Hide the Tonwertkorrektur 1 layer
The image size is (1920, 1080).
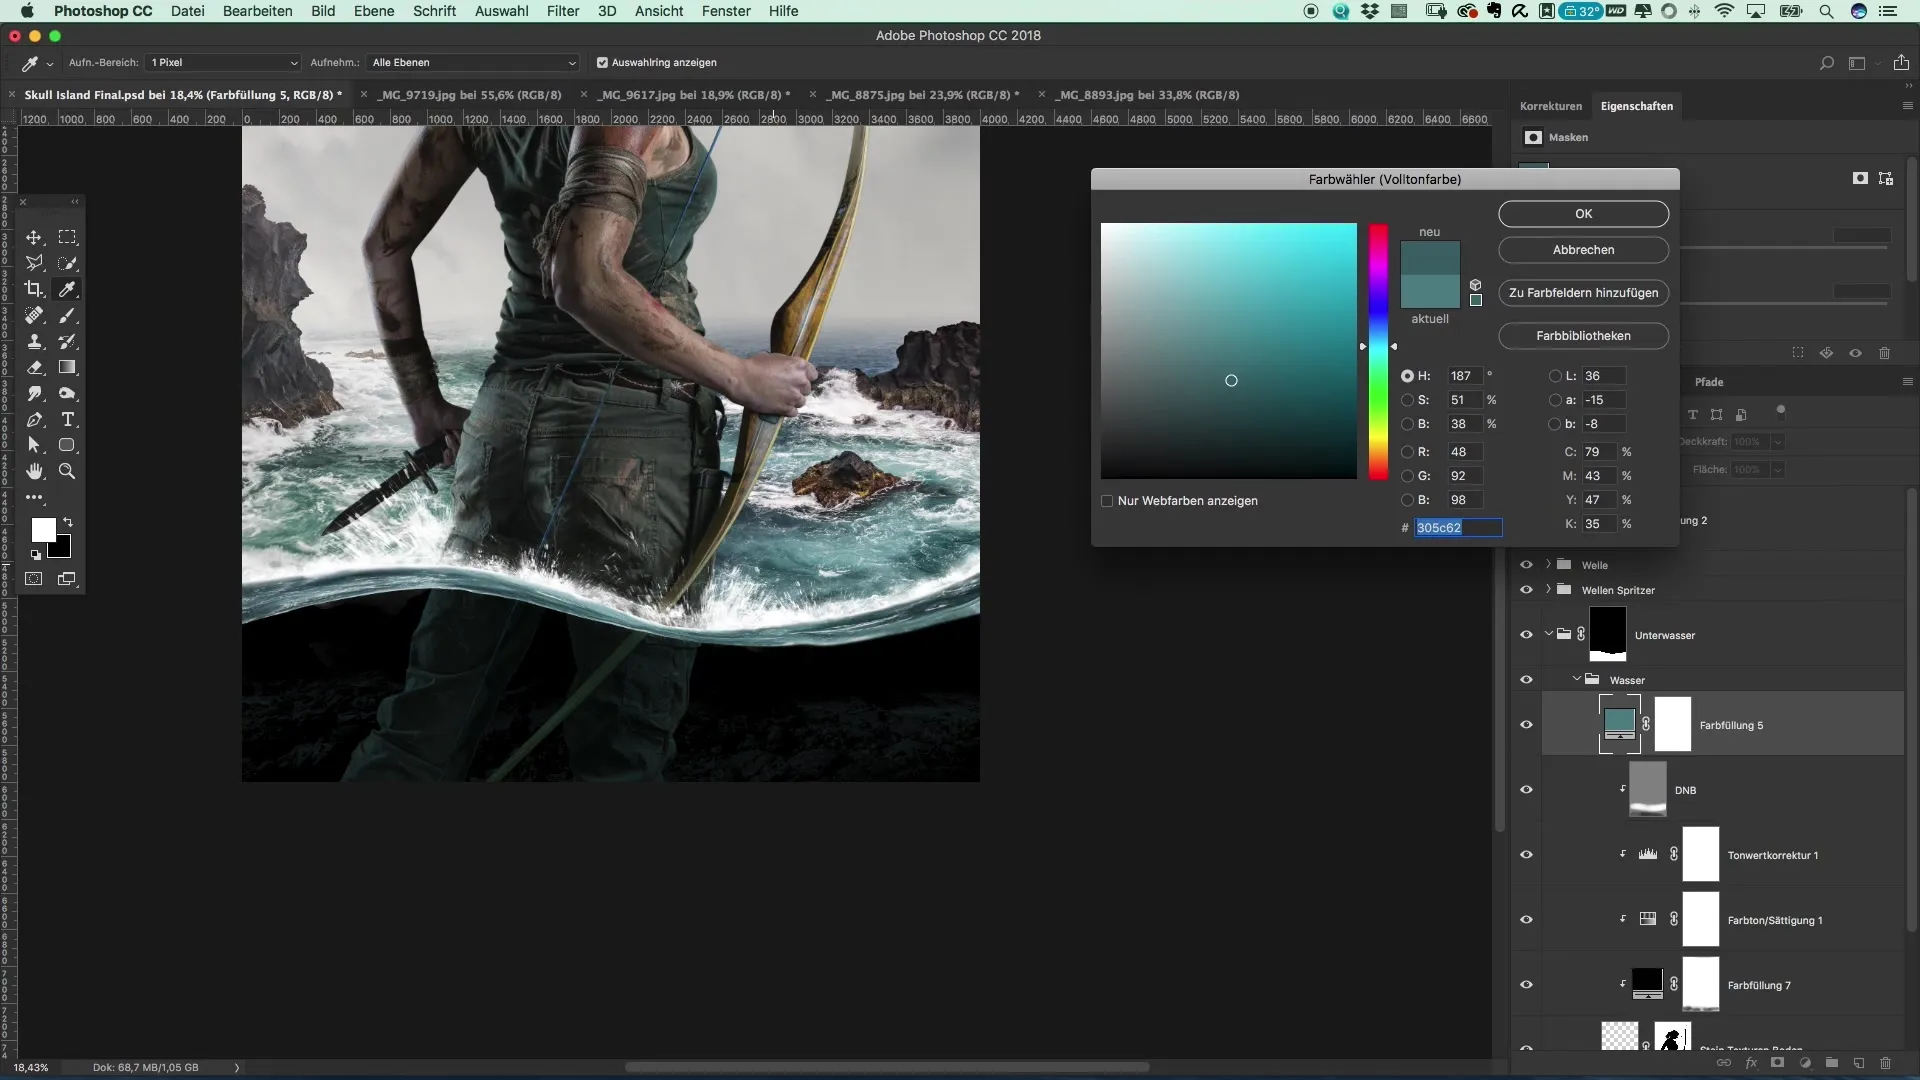click(1526, 855)
